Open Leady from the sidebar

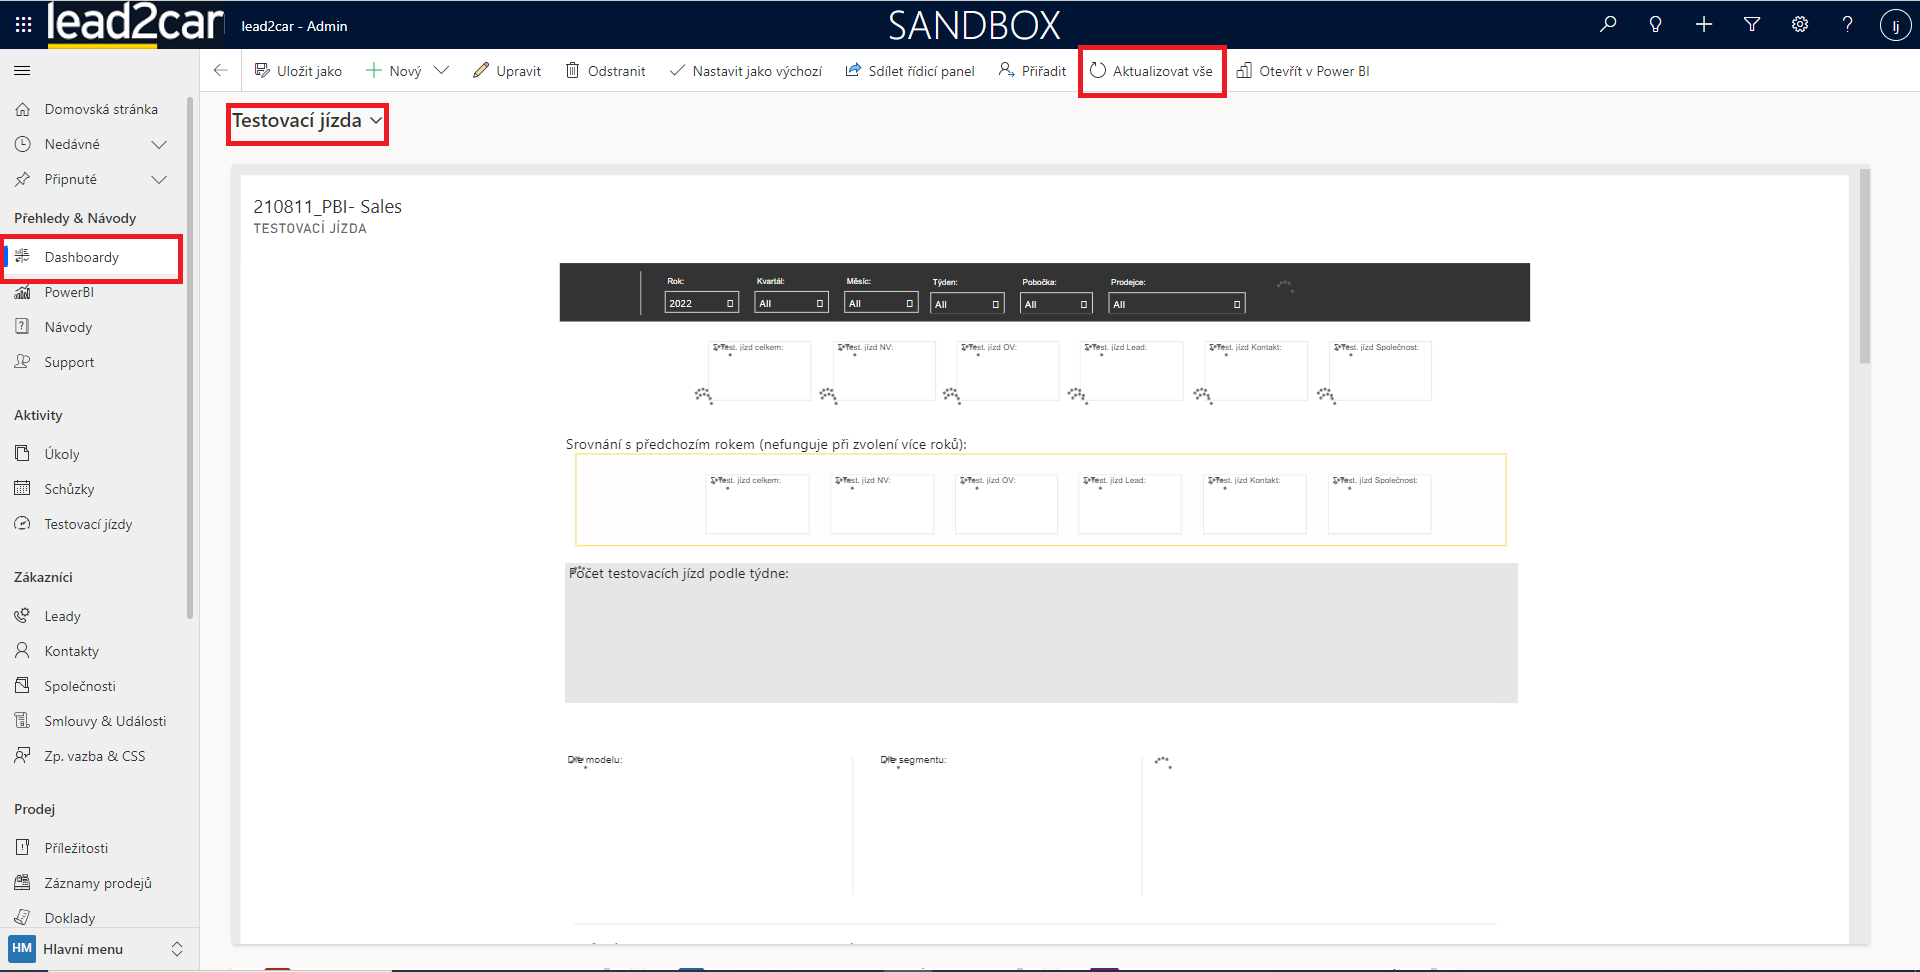(x=62, y=616)
